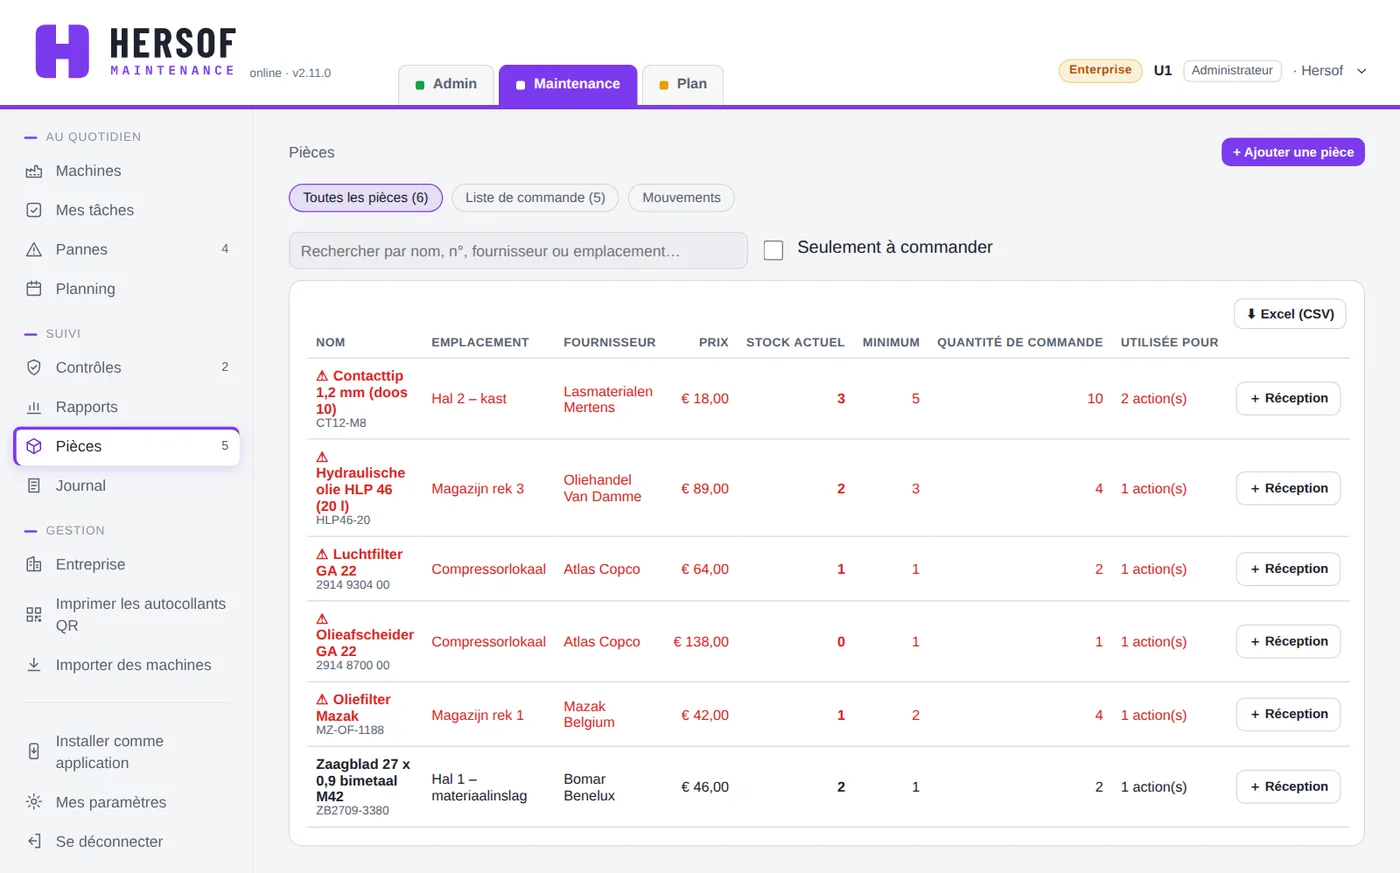
Task: Click the Importer des machines download icon
Action: (x=34, y=665)
